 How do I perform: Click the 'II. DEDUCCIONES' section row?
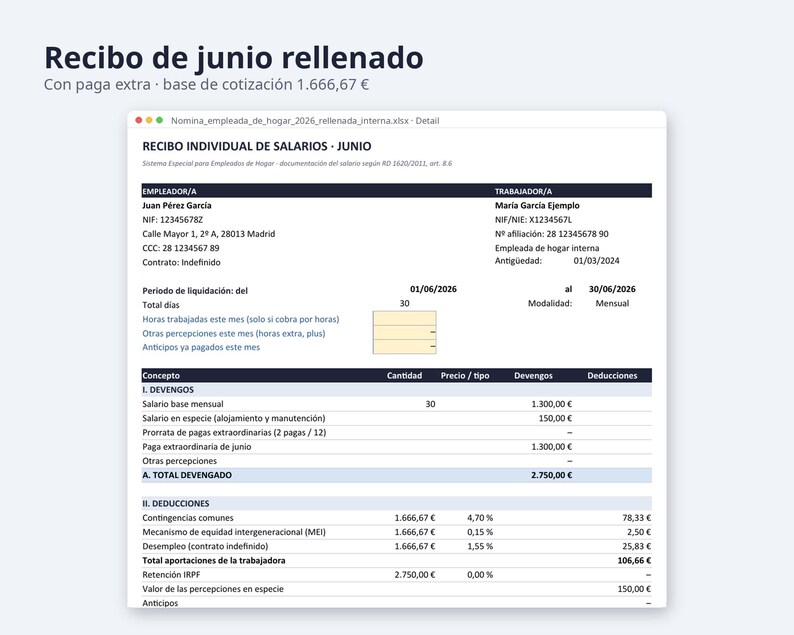pos(396,503)
